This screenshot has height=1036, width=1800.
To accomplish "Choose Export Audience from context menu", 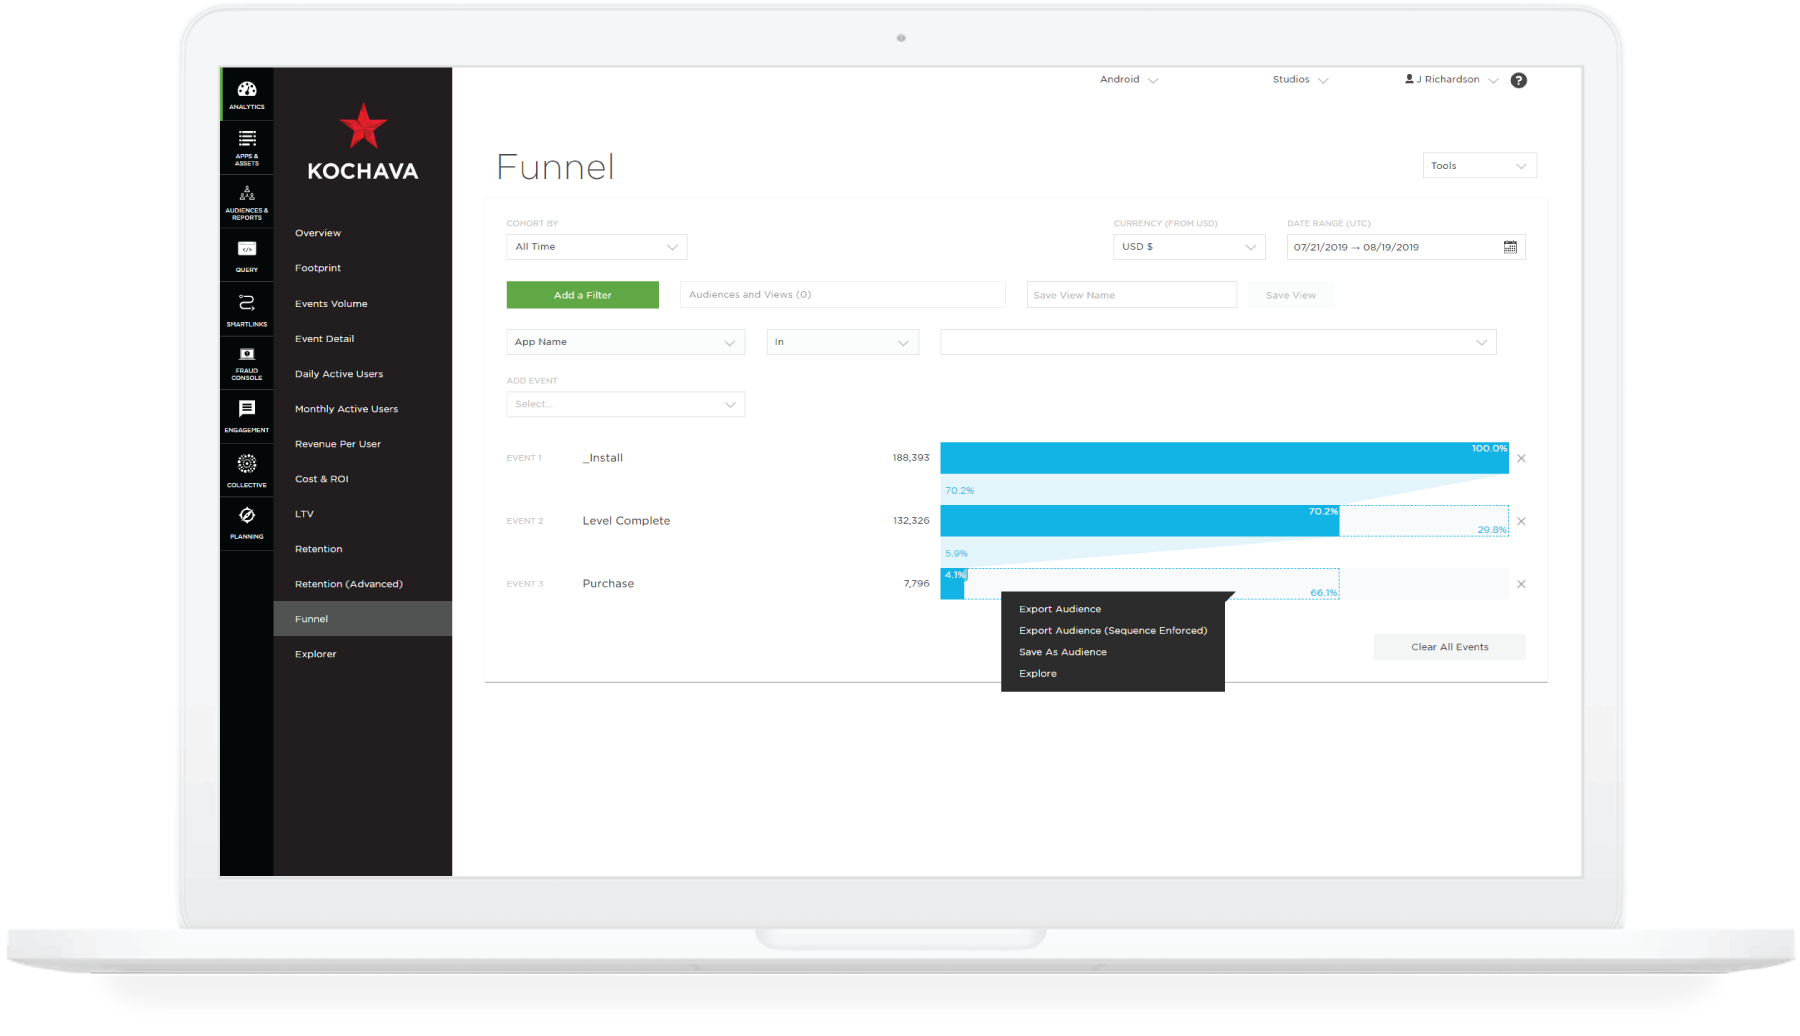I will [x=1060, y=609].
